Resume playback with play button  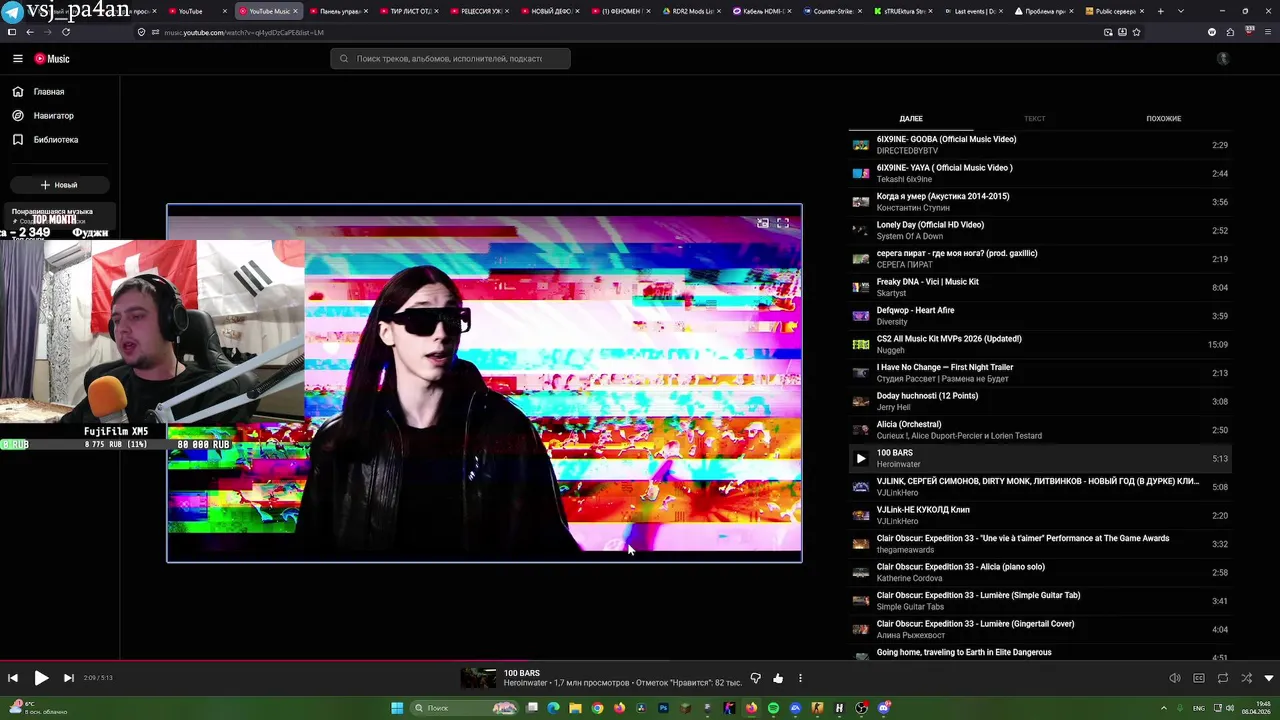(x=41, y=678)
